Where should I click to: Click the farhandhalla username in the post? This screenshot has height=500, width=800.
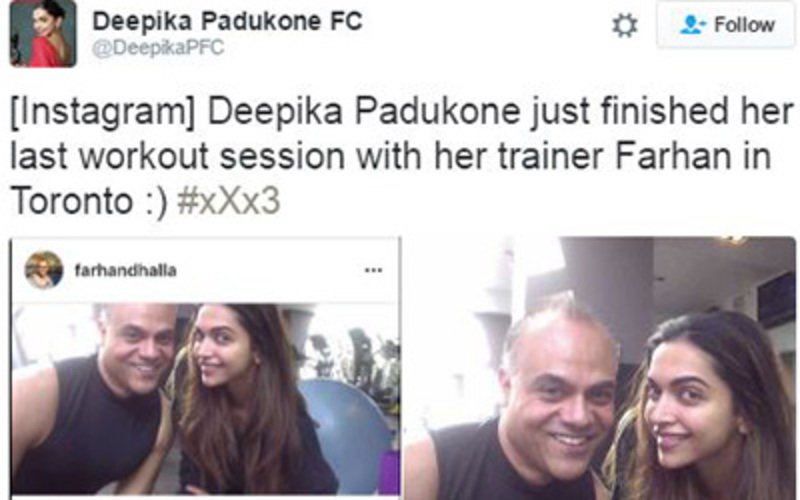tap(126, 270)
